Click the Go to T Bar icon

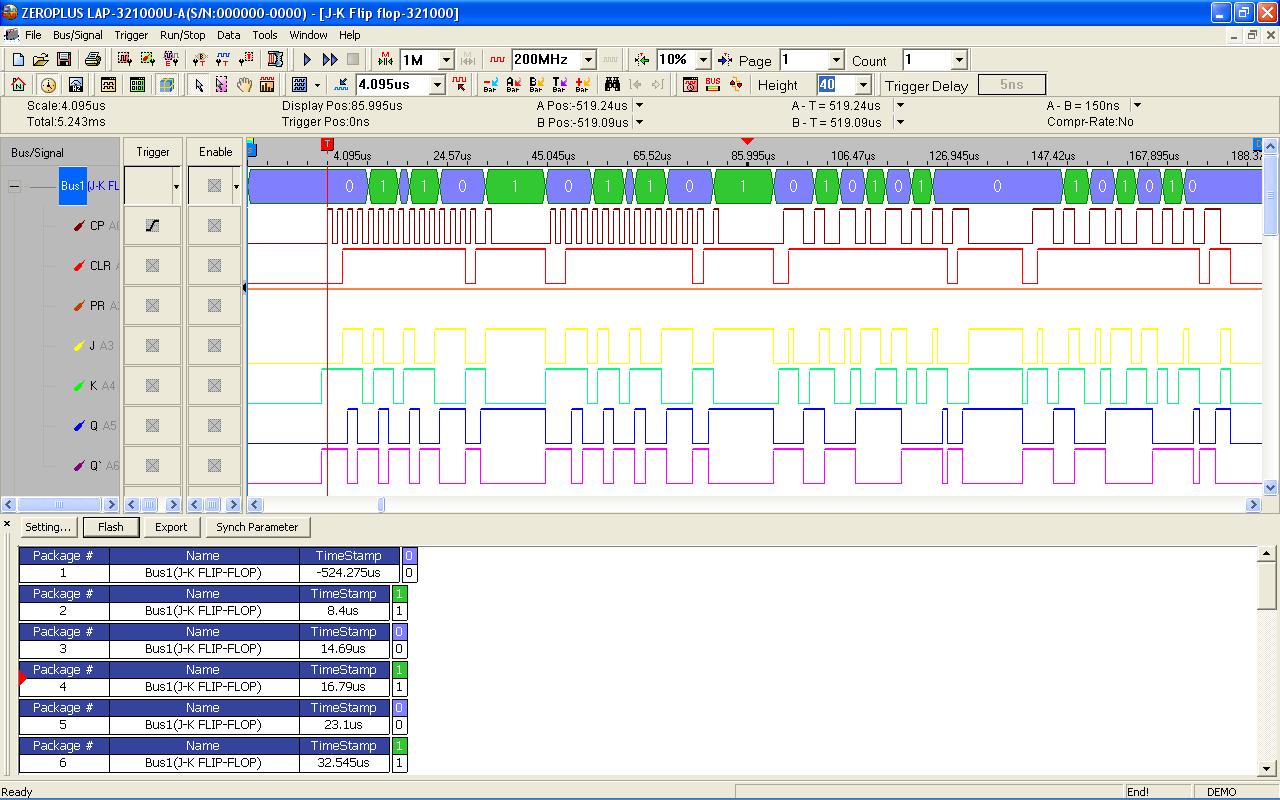[559, 85]
